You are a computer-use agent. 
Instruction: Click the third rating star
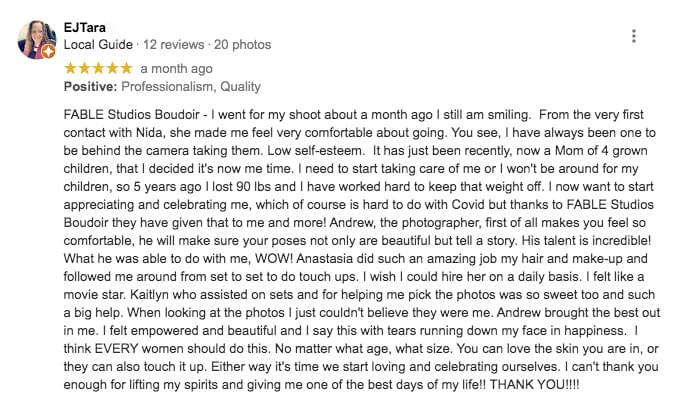(99, 68)
